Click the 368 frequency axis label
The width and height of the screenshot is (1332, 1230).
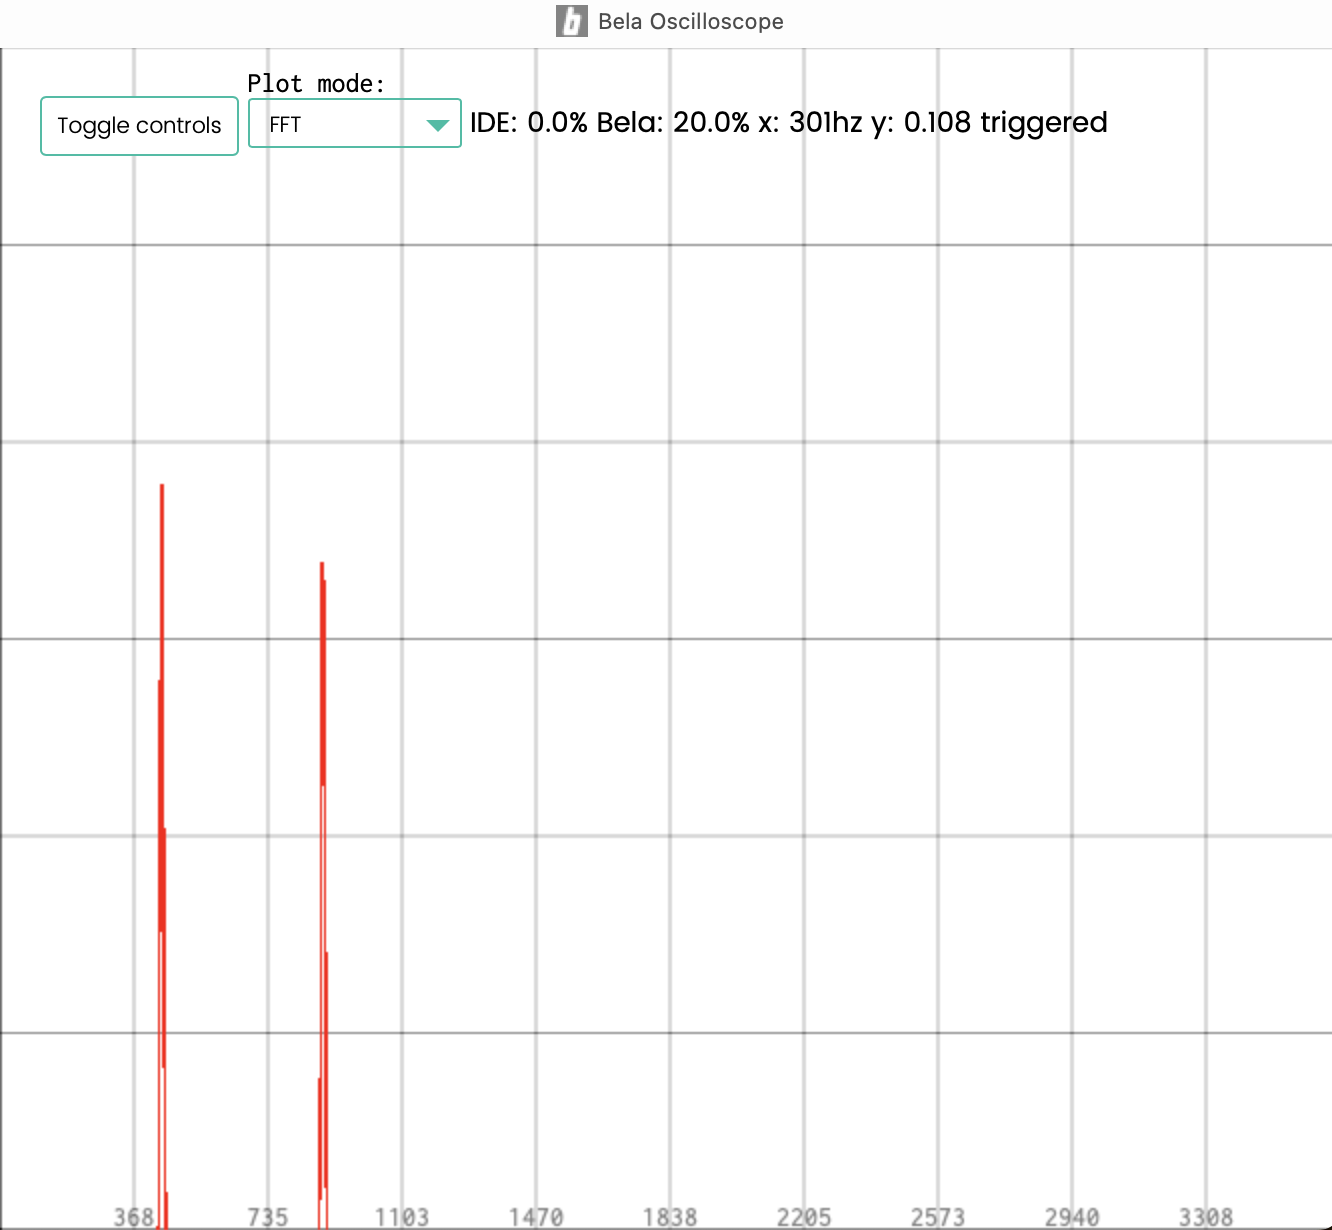coord(134,1217)
